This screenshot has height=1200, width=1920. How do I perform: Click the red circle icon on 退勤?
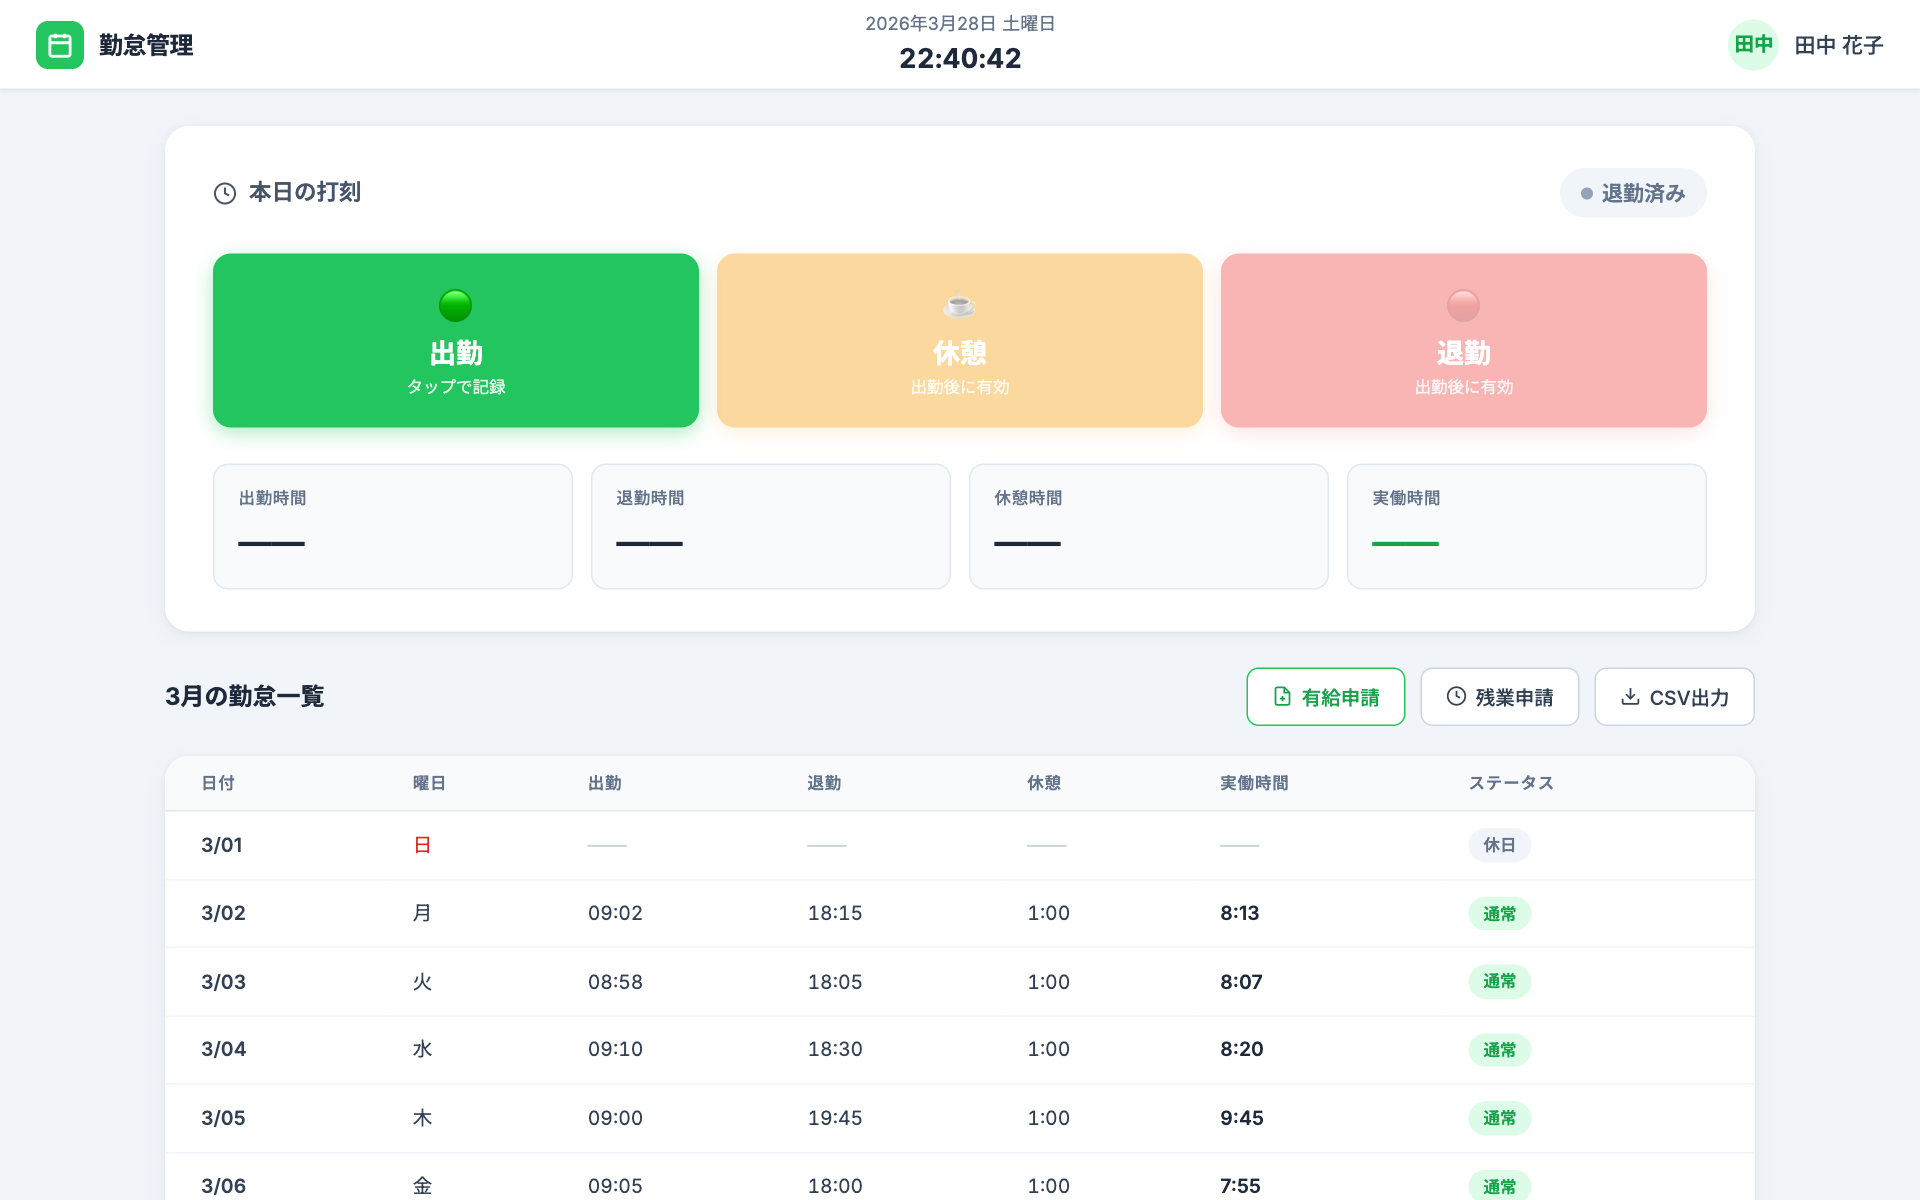point(1463,305)
